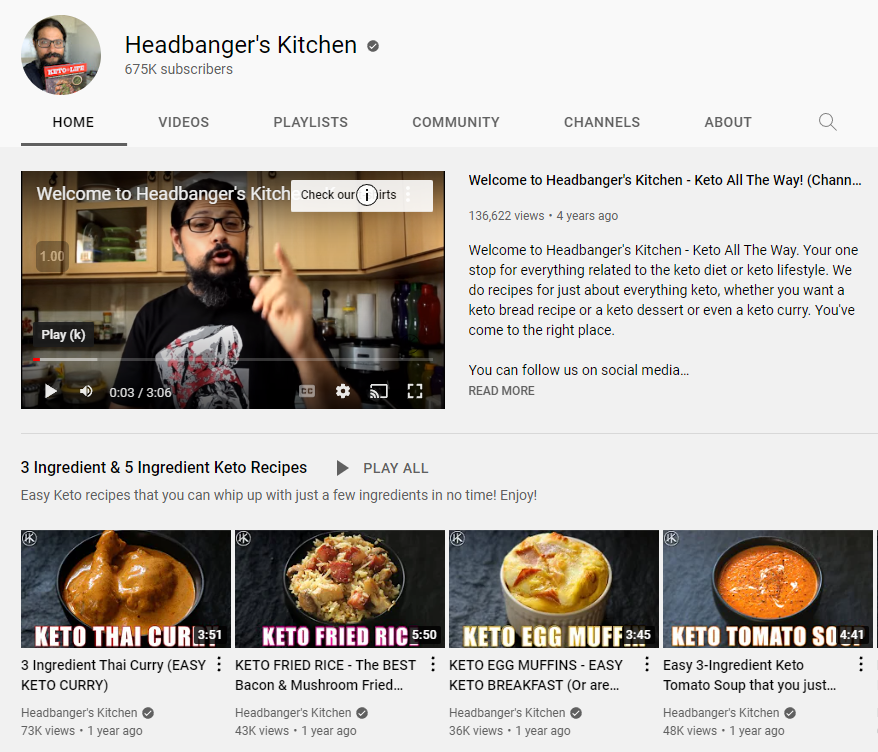Switch to the VIDEOS tab

point(184,122)
